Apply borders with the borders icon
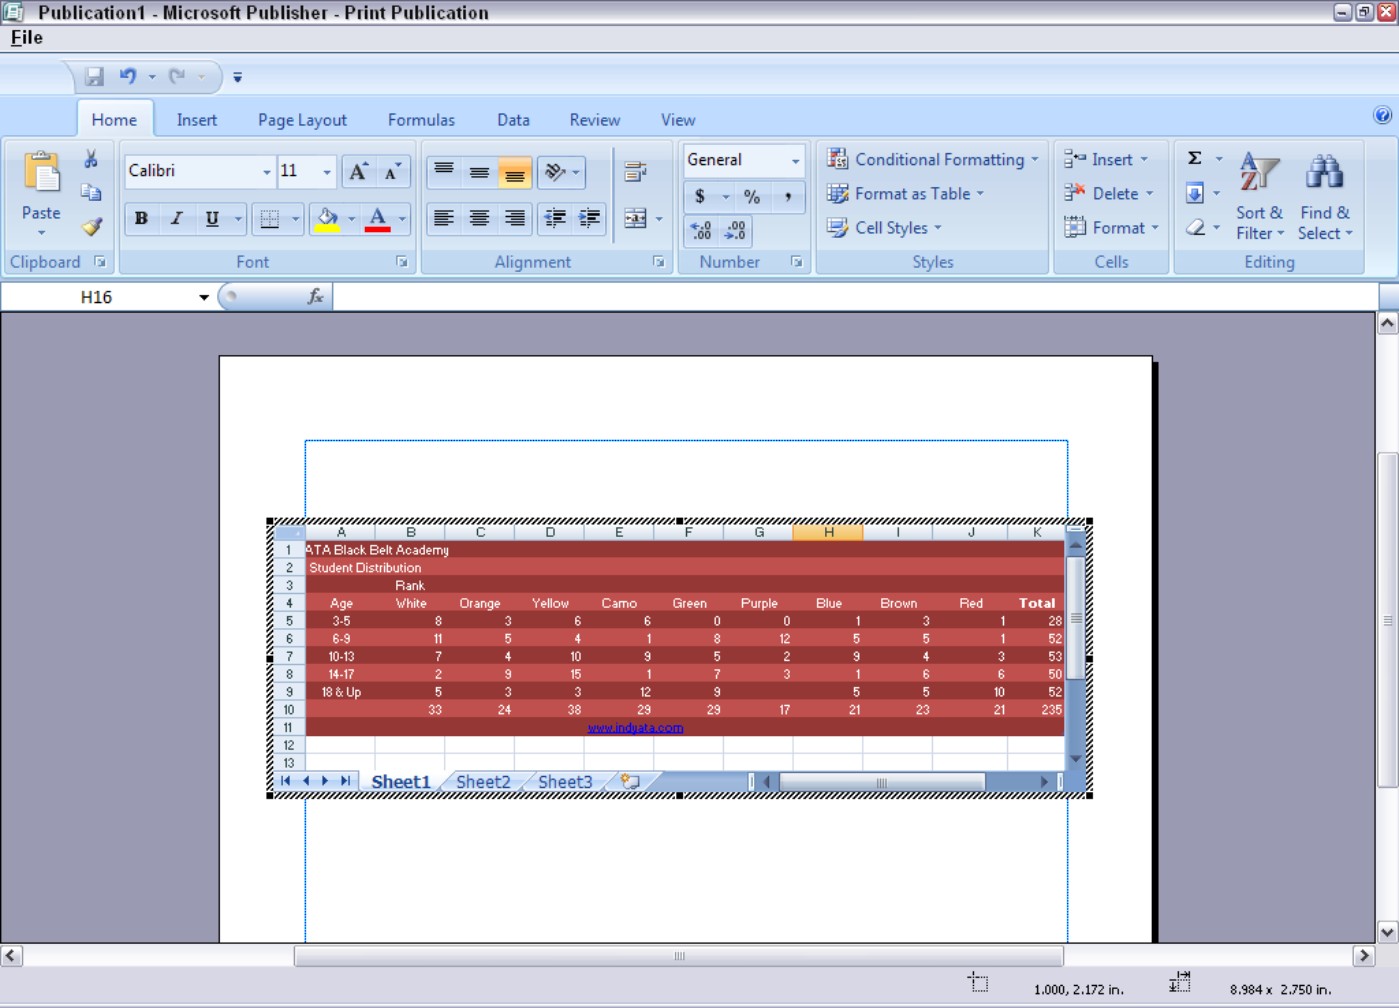The height and width of the screenshot is (1008, 1399). (x=270, y=219)
